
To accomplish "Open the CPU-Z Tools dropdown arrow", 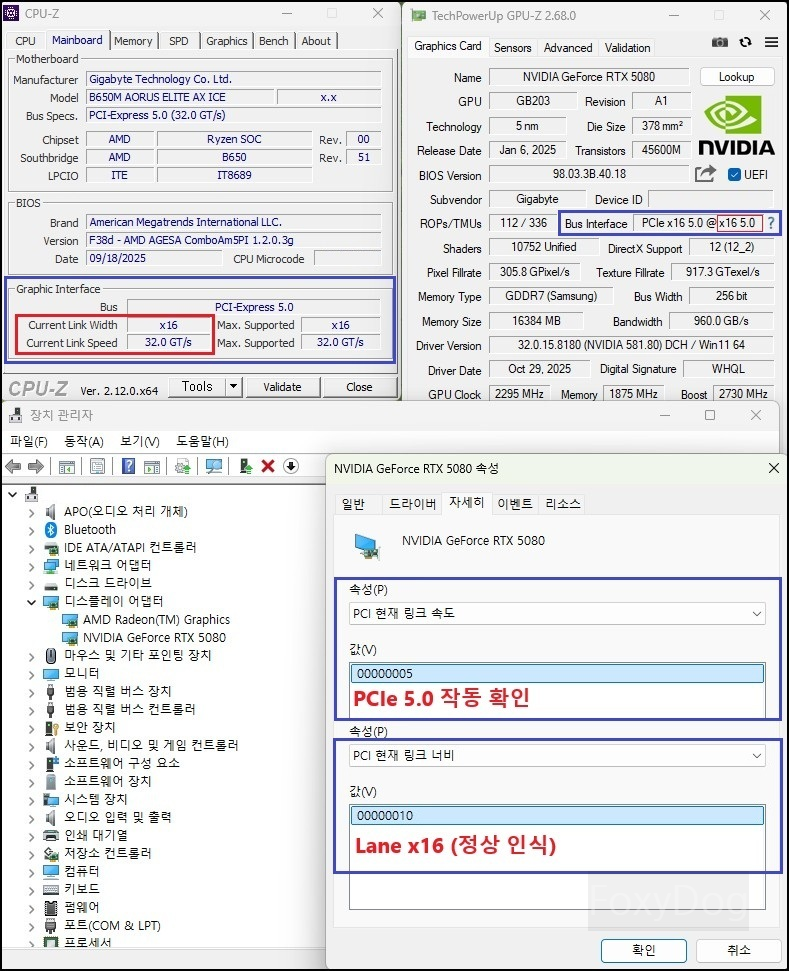I will 233,386.
